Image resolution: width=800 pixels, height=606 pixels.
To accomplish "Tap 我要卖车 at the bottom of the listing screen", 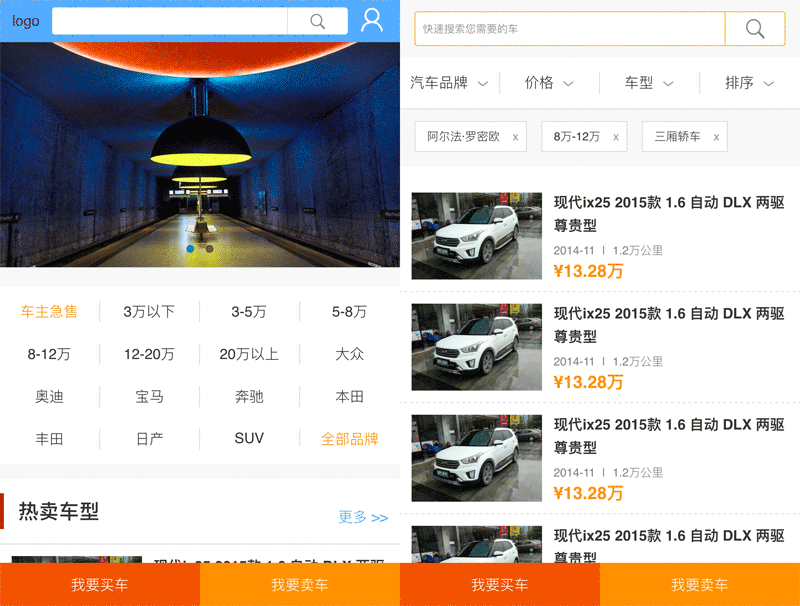I will coord(699,585).
